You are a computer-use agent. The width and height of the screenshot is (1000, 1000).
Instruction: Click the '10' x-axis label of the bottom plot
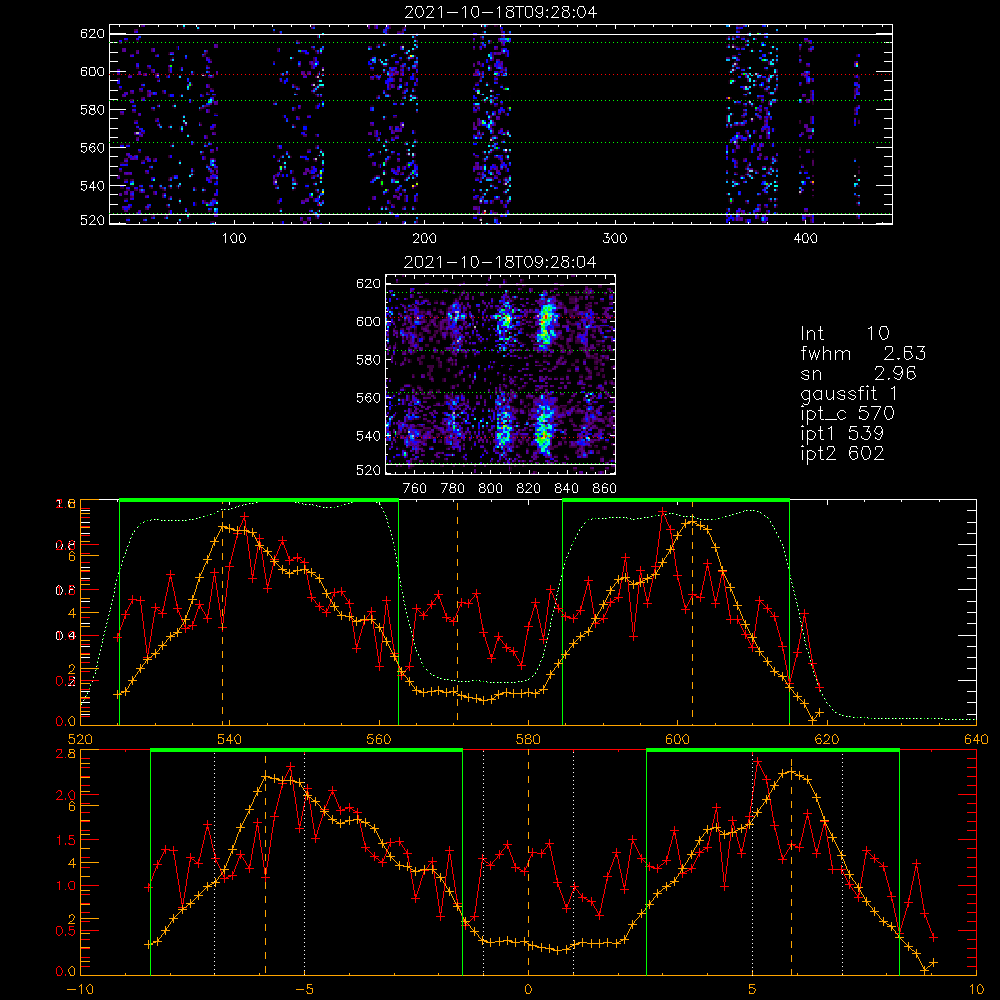(x=976, y=990)
